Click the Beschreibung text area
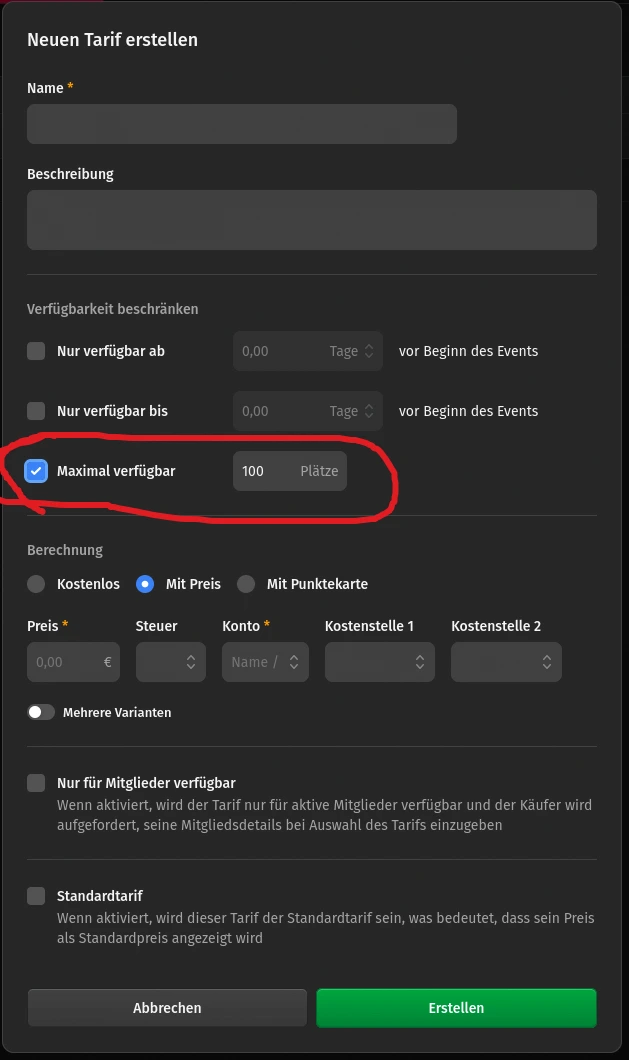This screenshot has height=1060, width=629. [312, 220]
